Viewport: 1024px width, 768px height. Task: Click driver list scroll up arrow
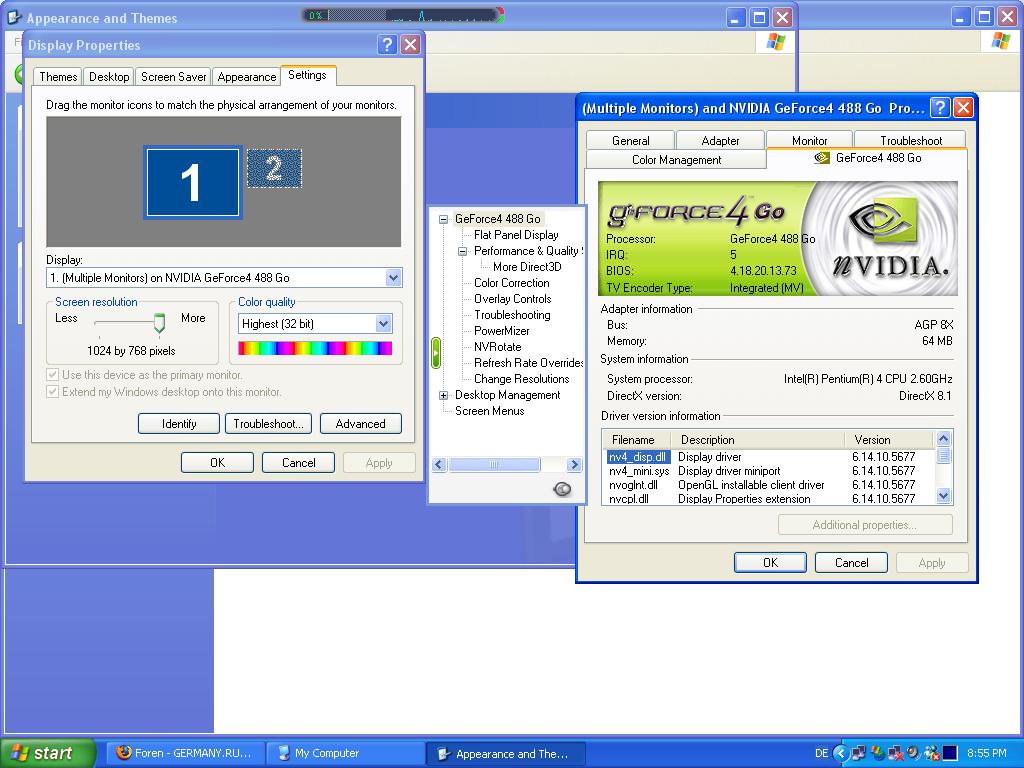point(944,438)
